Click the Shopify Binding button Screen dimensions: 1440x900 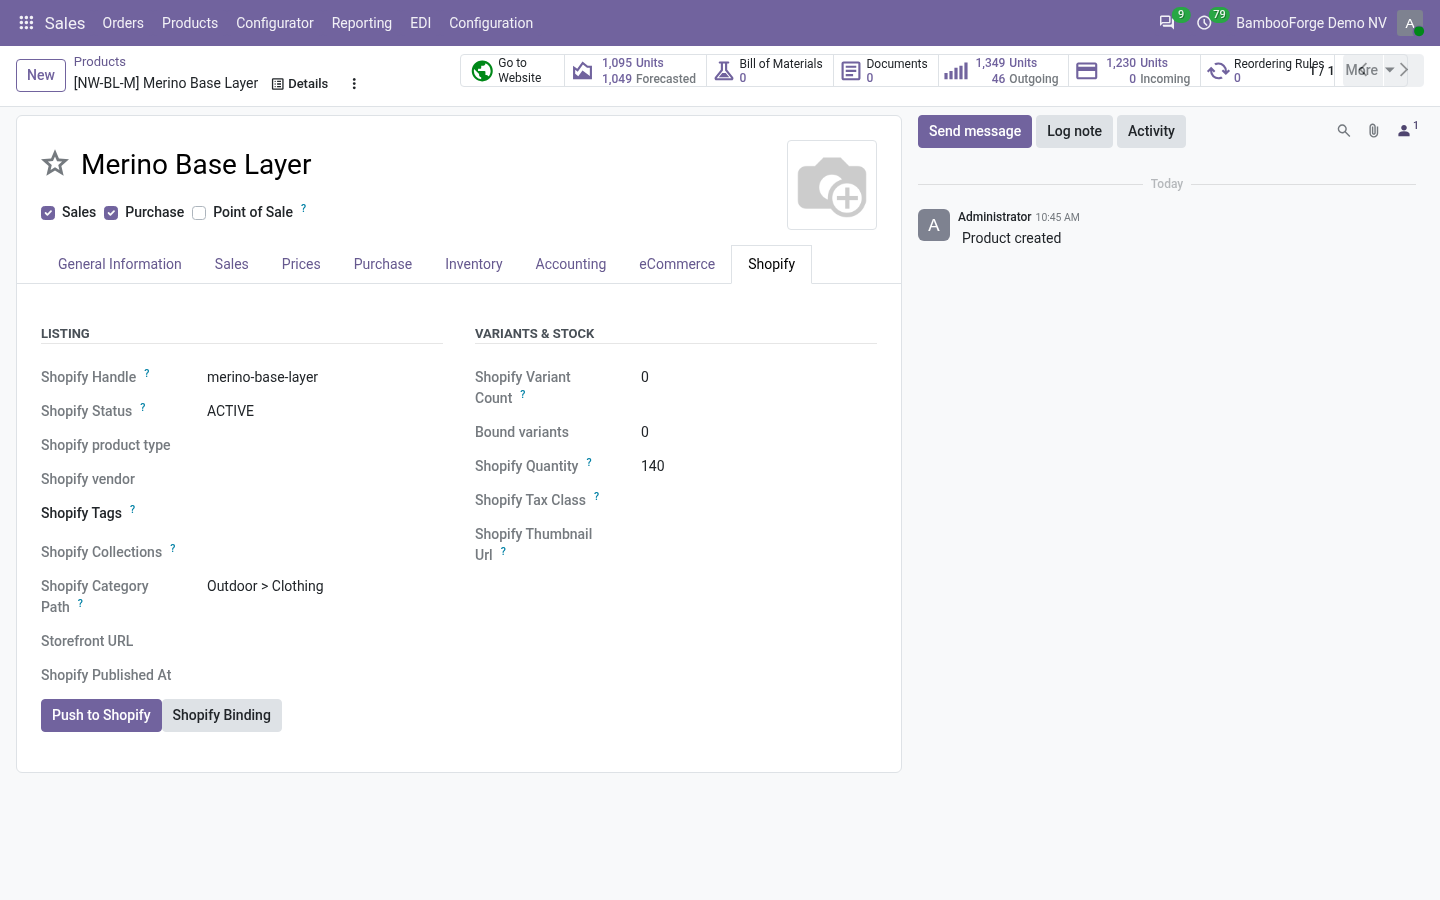pos(221,715)
